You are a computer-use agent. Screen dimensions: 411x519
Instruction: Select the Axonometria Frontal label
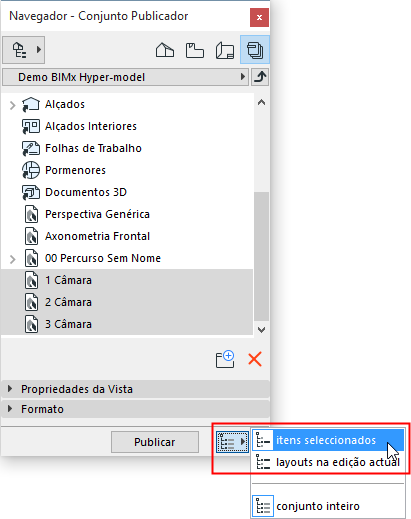click(x=97, y=236)
